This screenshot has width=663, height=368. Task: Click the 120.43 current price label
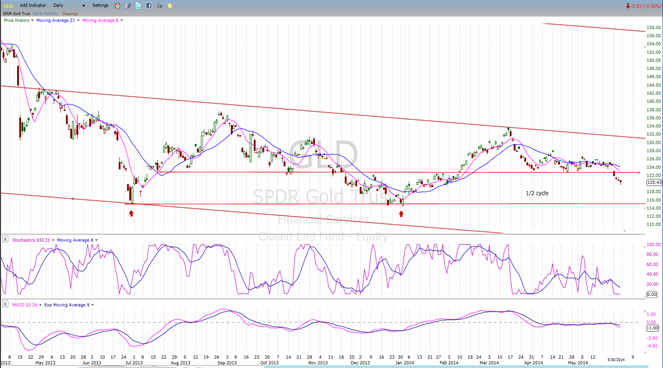click(x=654, y=182)
